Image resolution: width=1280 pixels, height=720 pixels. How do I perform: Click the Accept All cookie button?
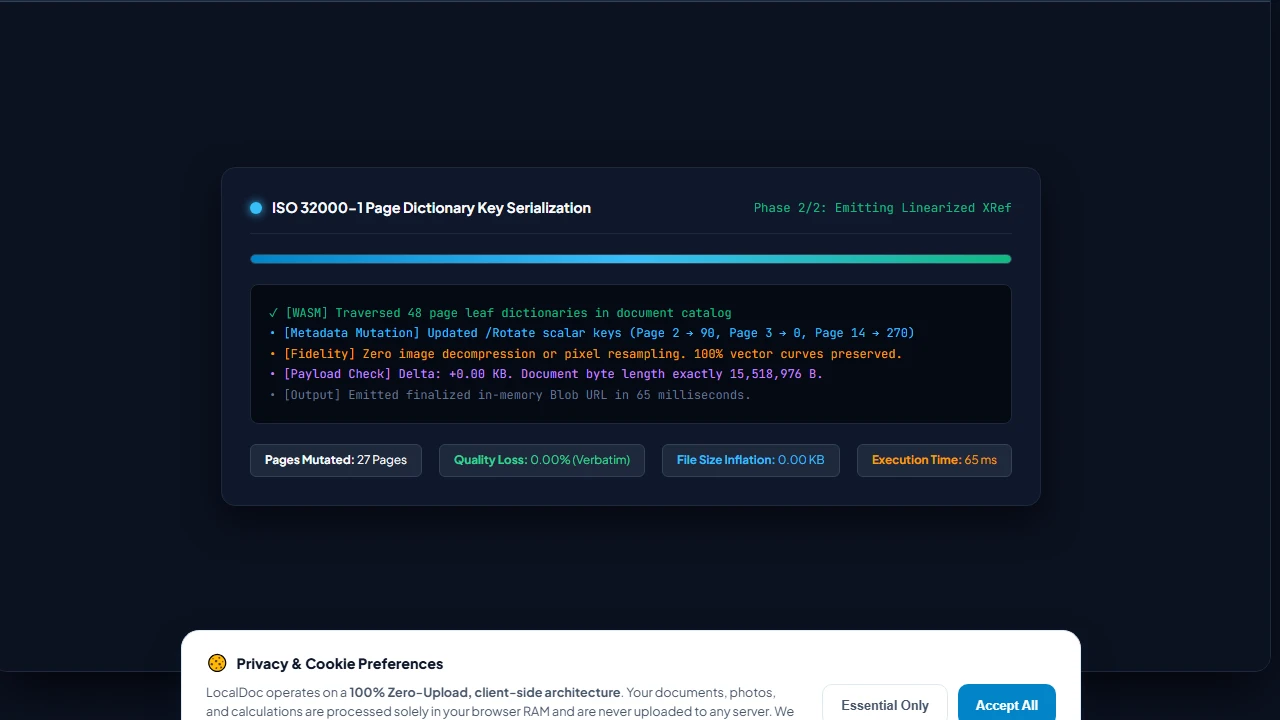(1006, 704)
